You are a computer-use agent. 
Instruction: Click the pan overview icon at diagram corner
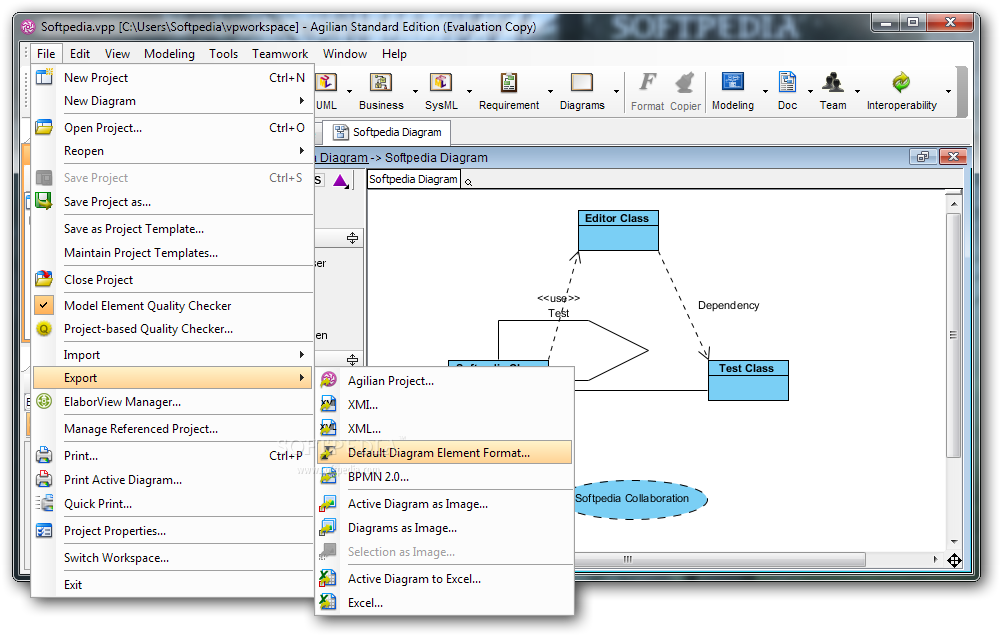[x=954, y=561]
